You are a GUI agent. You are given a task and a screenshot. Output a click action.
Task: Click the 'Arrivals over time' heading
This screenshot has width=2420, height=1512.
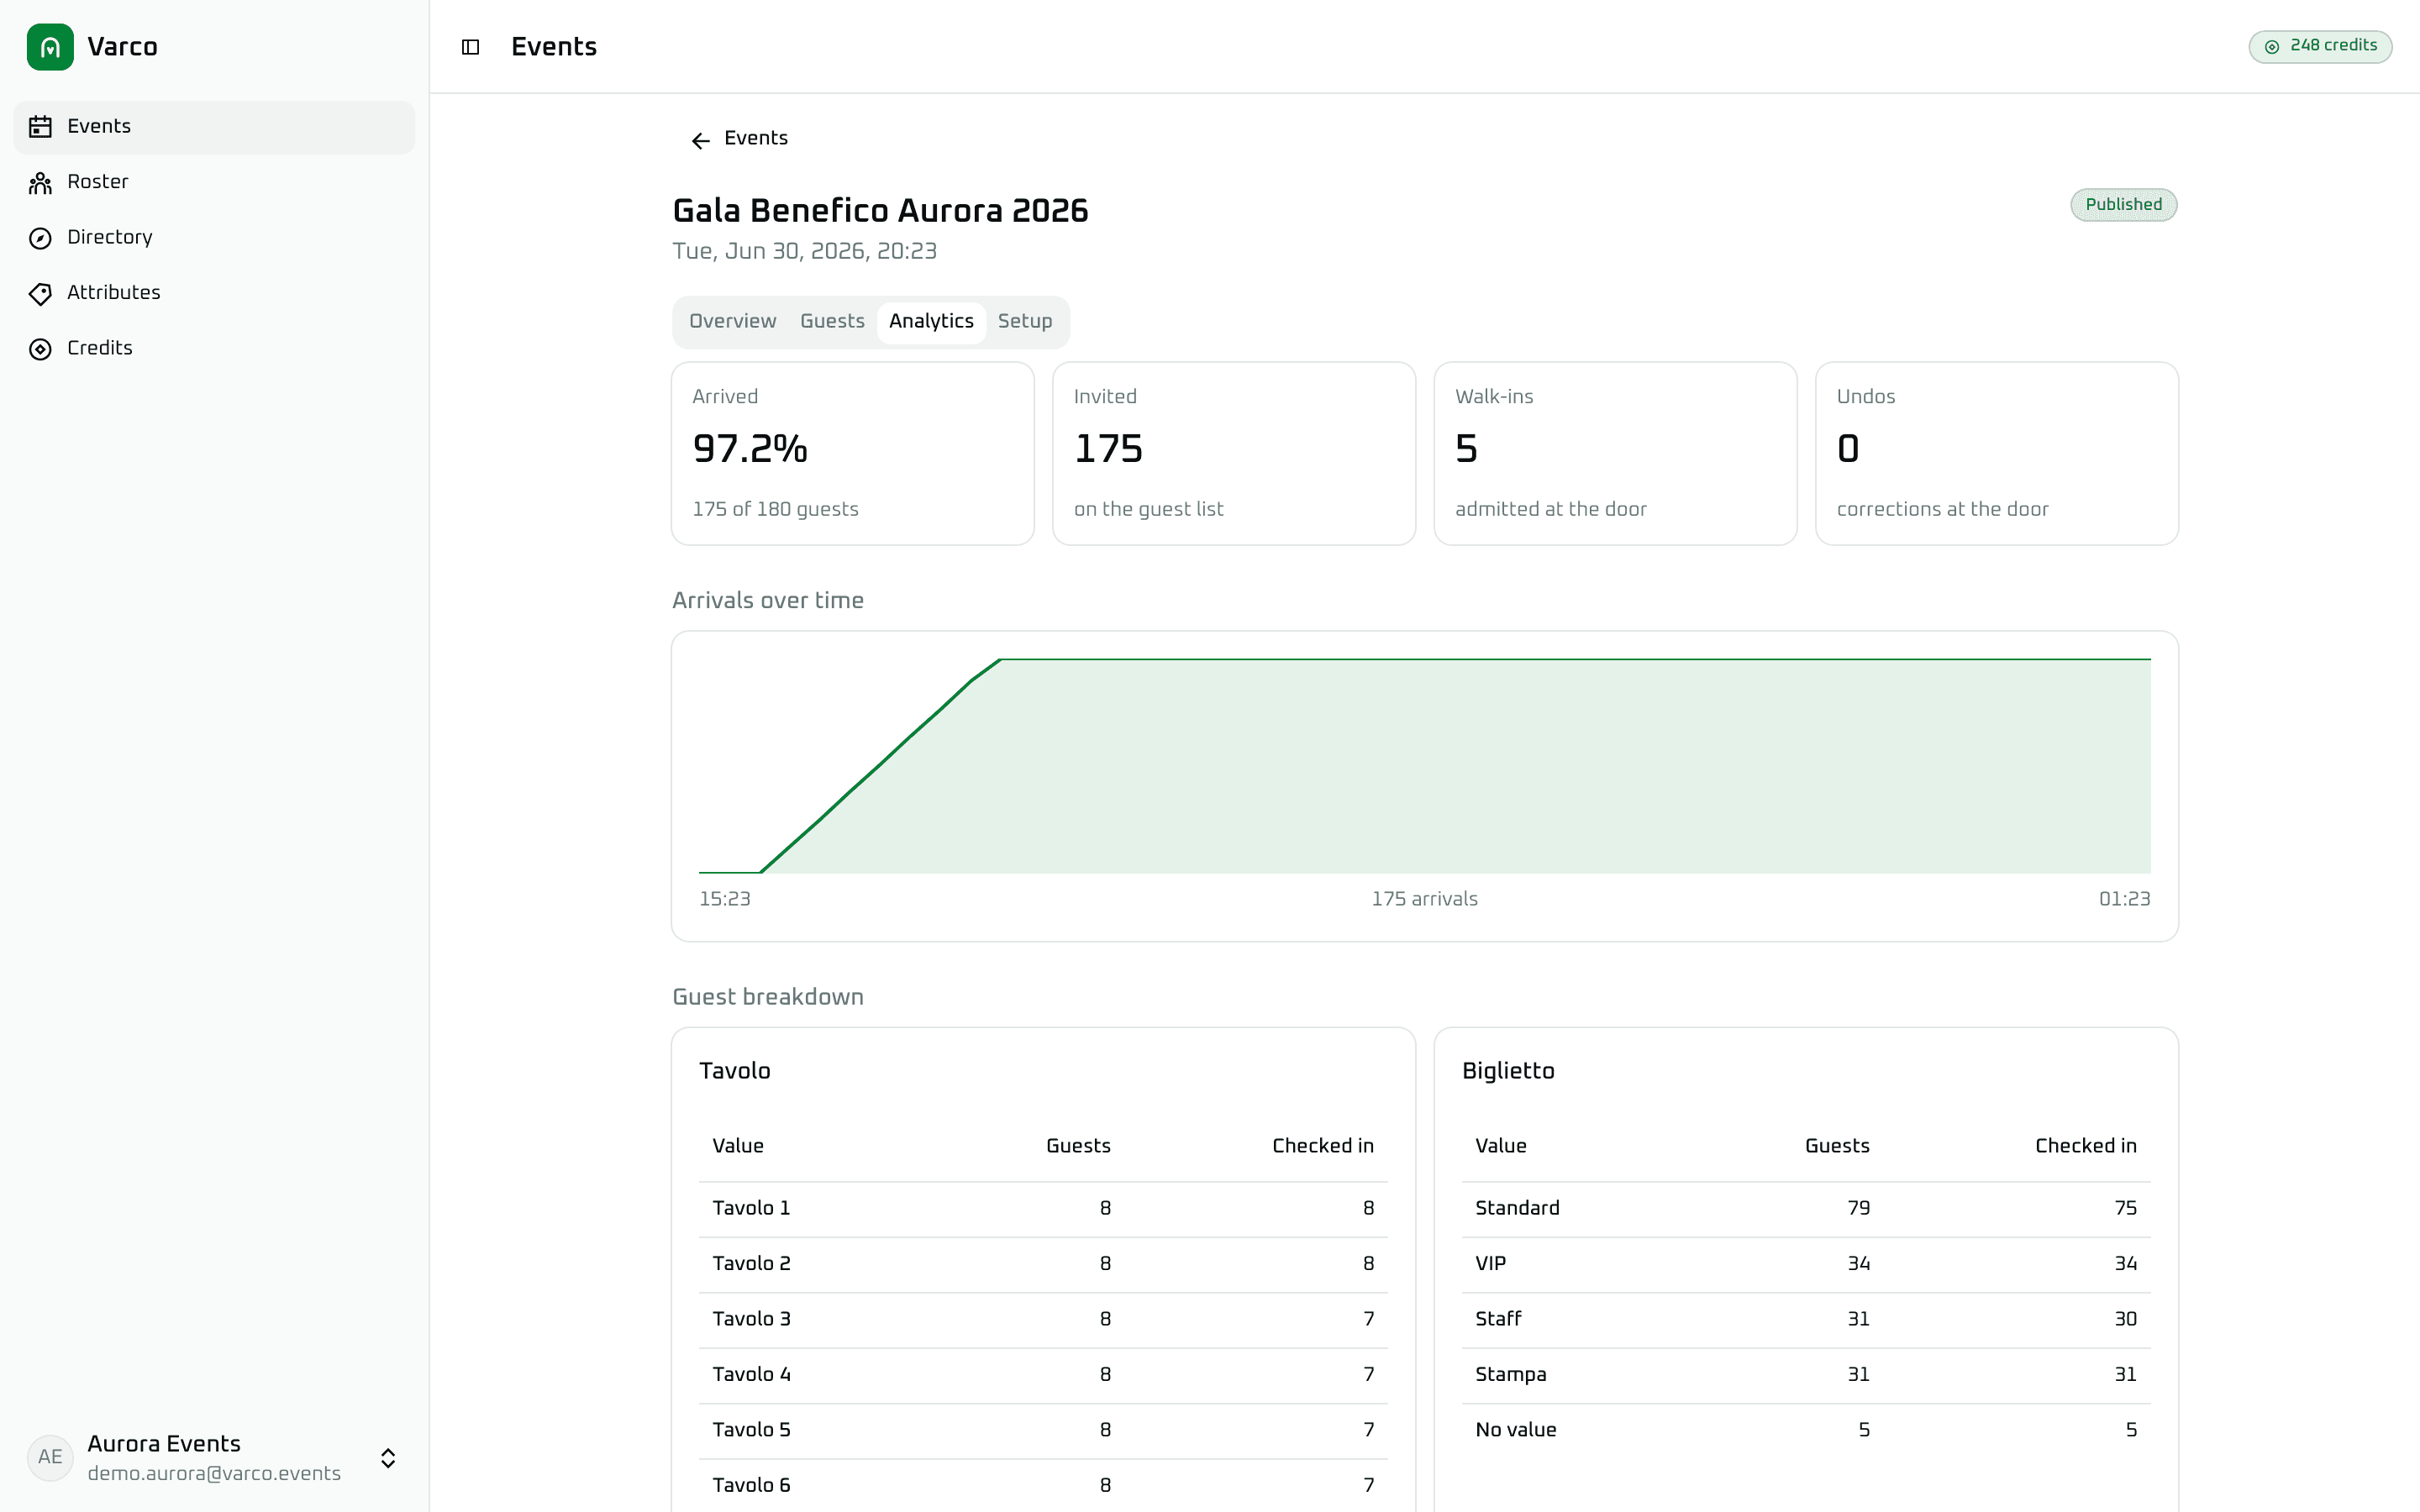(x=768, y=600)
